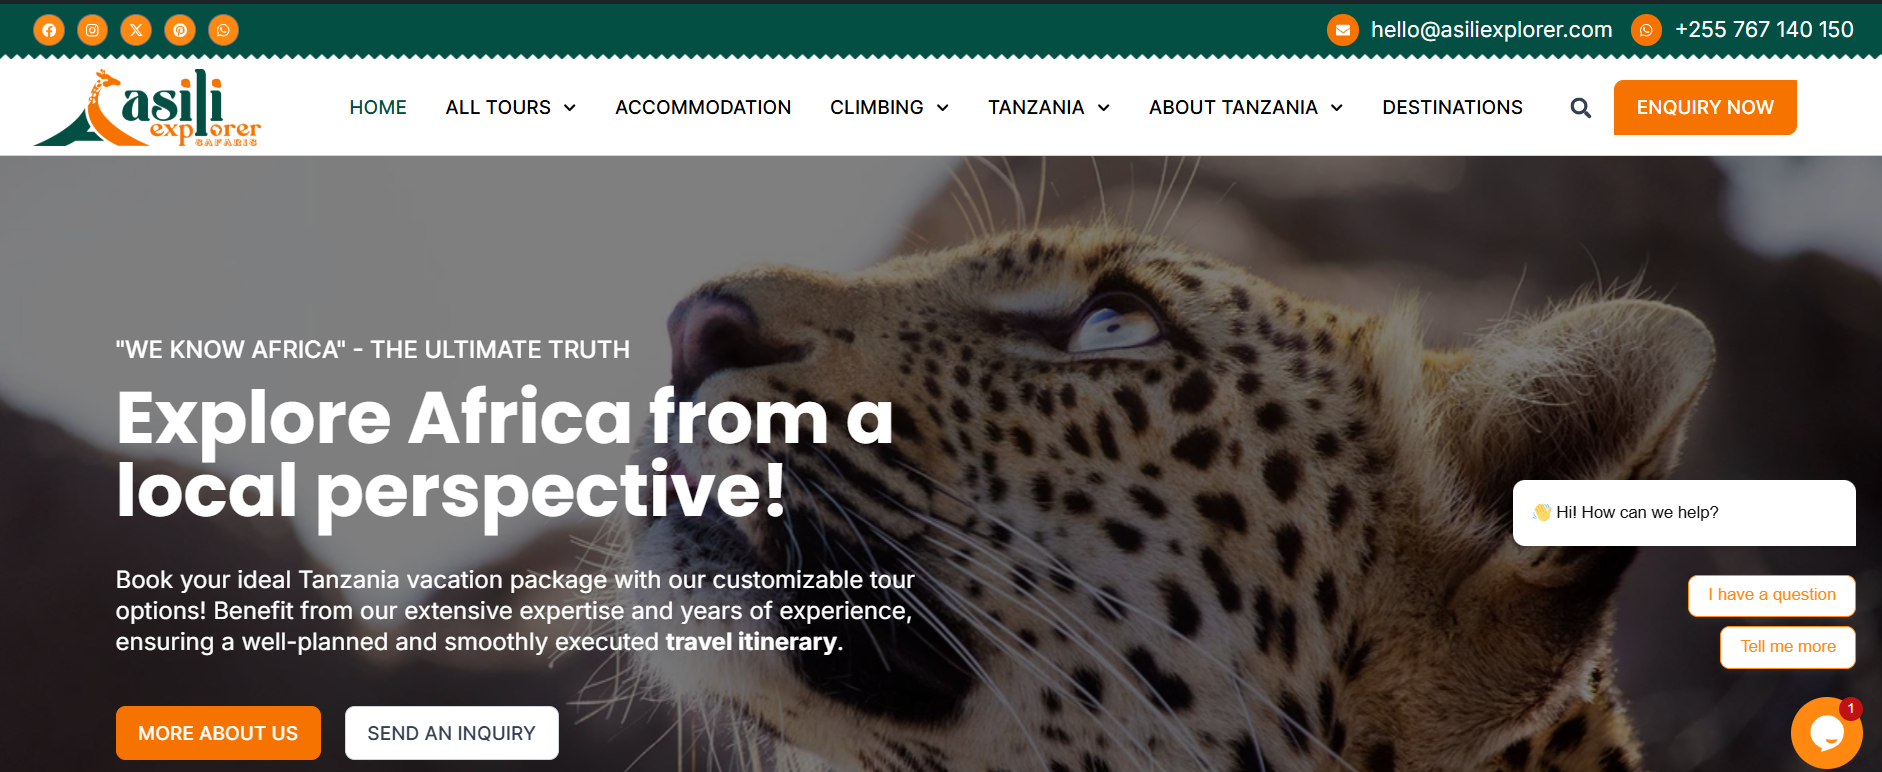Screen dimensions: 1882x772
Task: Click the WhatsApp icon beside Pinterest
Action: [x=223, y=30]
